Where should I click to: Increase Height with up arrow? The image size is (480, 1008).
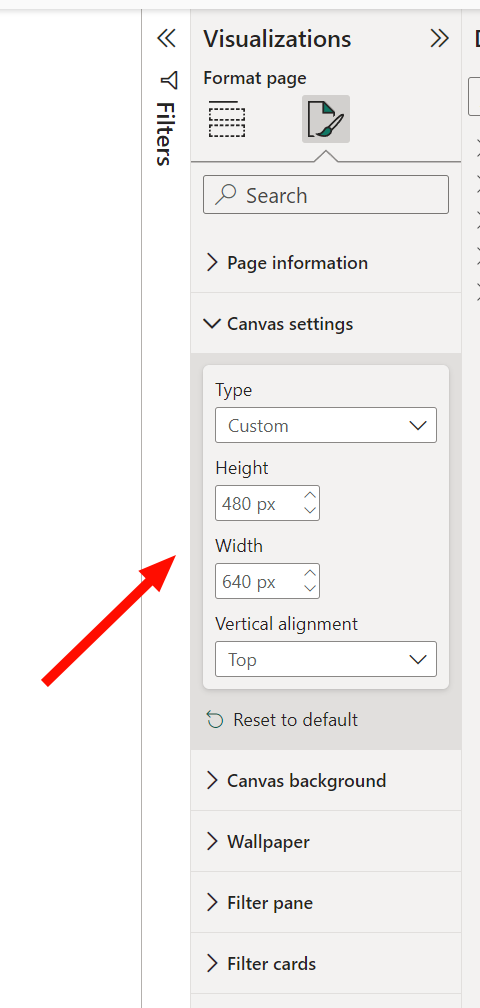coord(310,496)
